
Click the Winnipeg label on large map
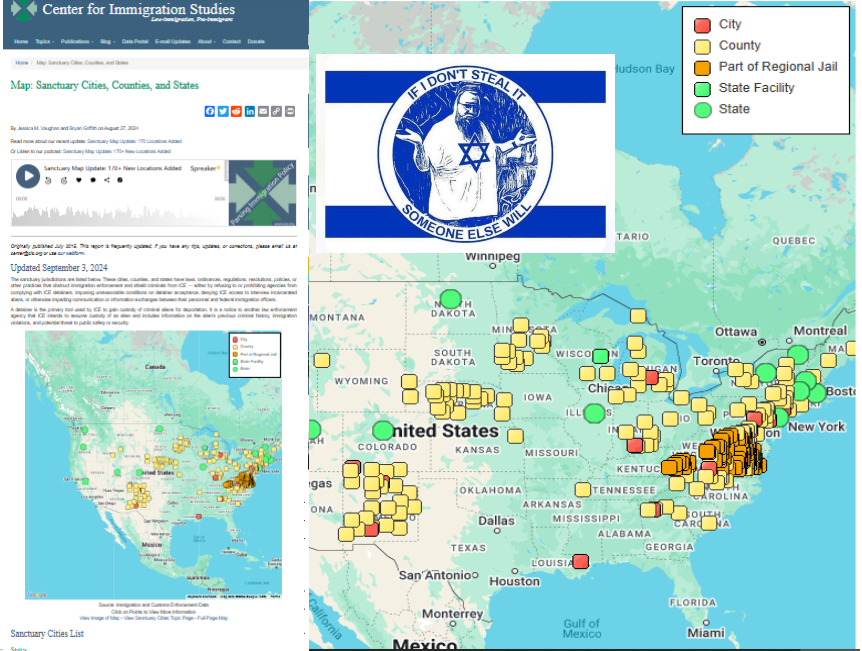tap(493, 256)
